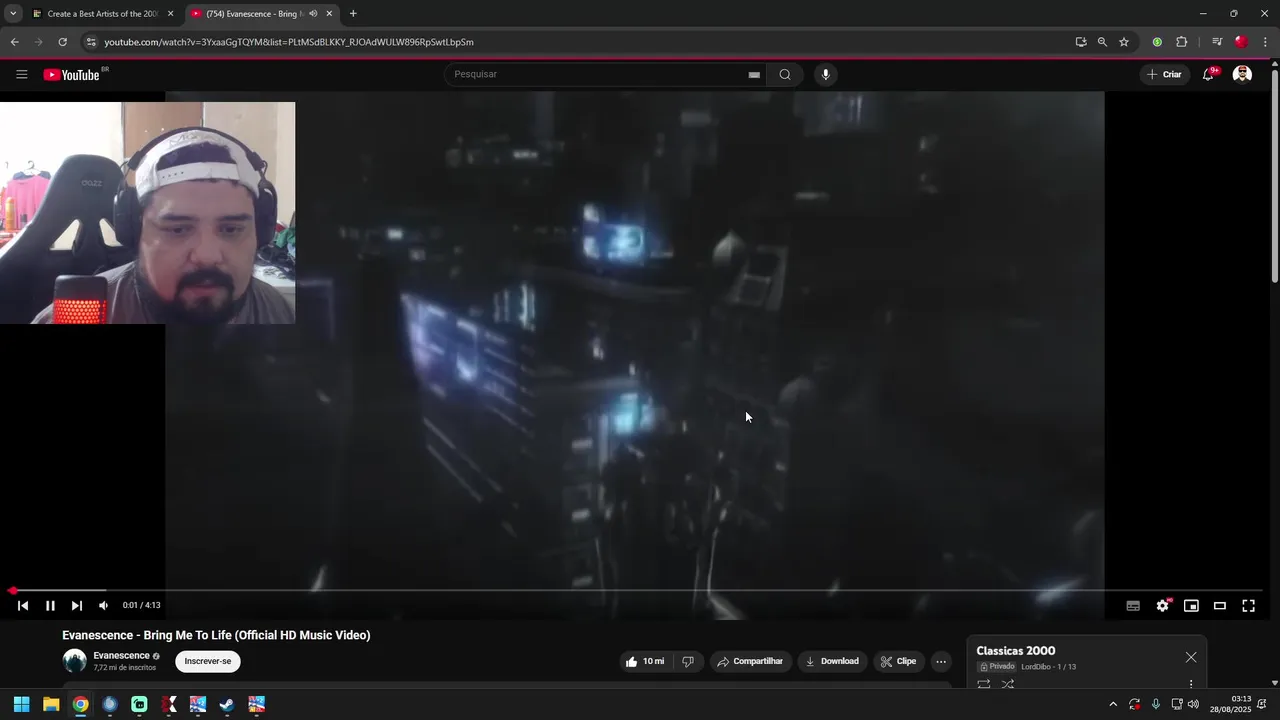
Task: Open a new browser tab
Action: click(x=353, y=14)
